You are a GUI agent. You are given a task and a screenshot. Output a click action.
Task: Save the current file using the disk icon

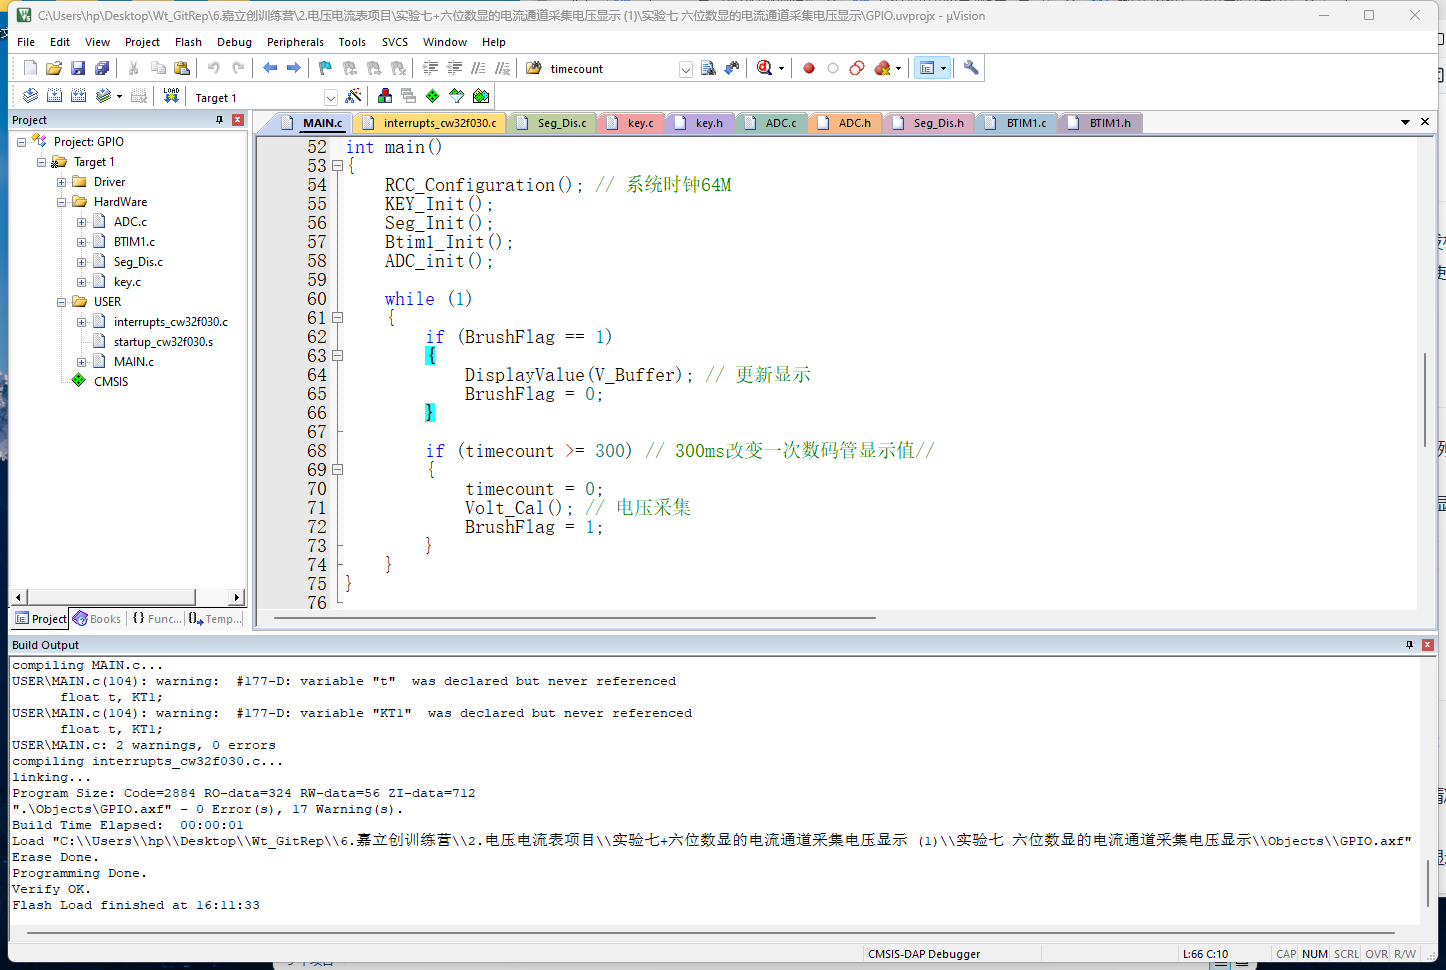[x=78, y=68]
